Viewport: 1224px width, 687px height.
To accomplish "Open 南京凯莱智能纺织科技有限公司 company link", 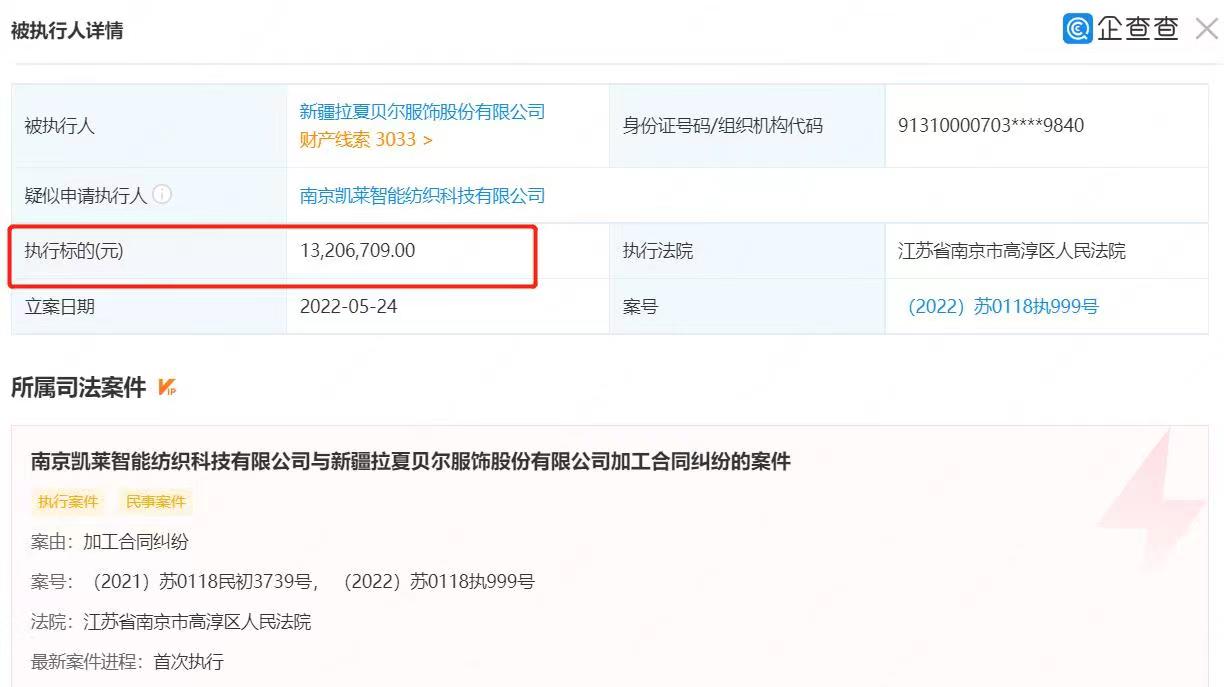I will point(422,196).
